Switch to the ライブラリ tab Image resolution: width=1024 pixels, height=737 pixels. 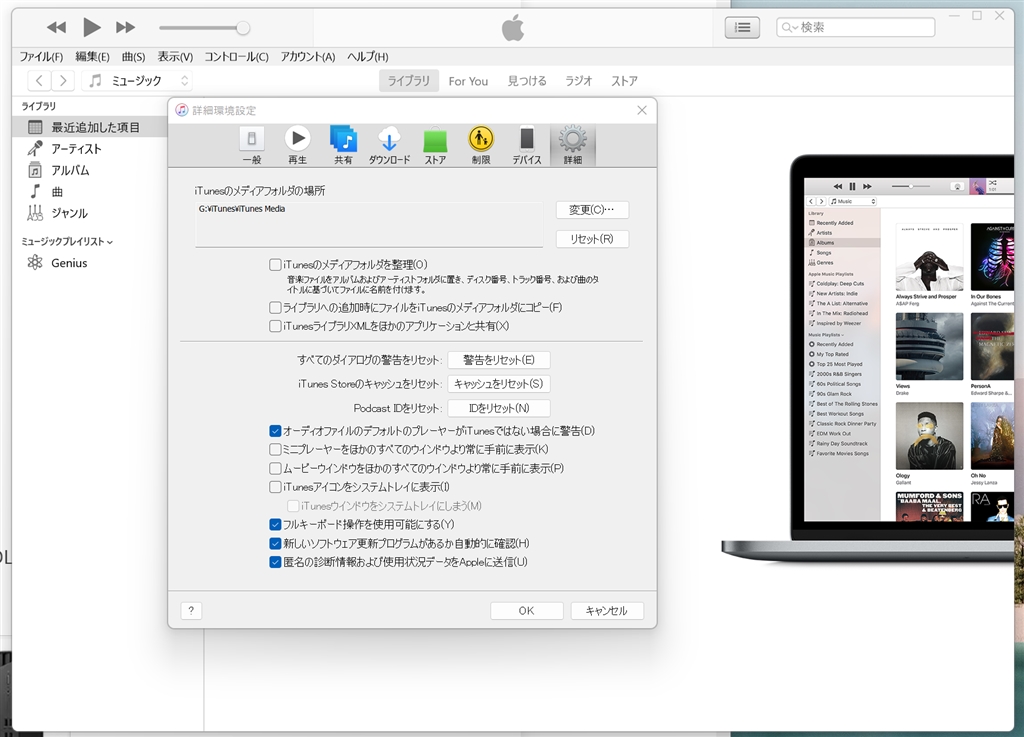[x=409, y=81]
